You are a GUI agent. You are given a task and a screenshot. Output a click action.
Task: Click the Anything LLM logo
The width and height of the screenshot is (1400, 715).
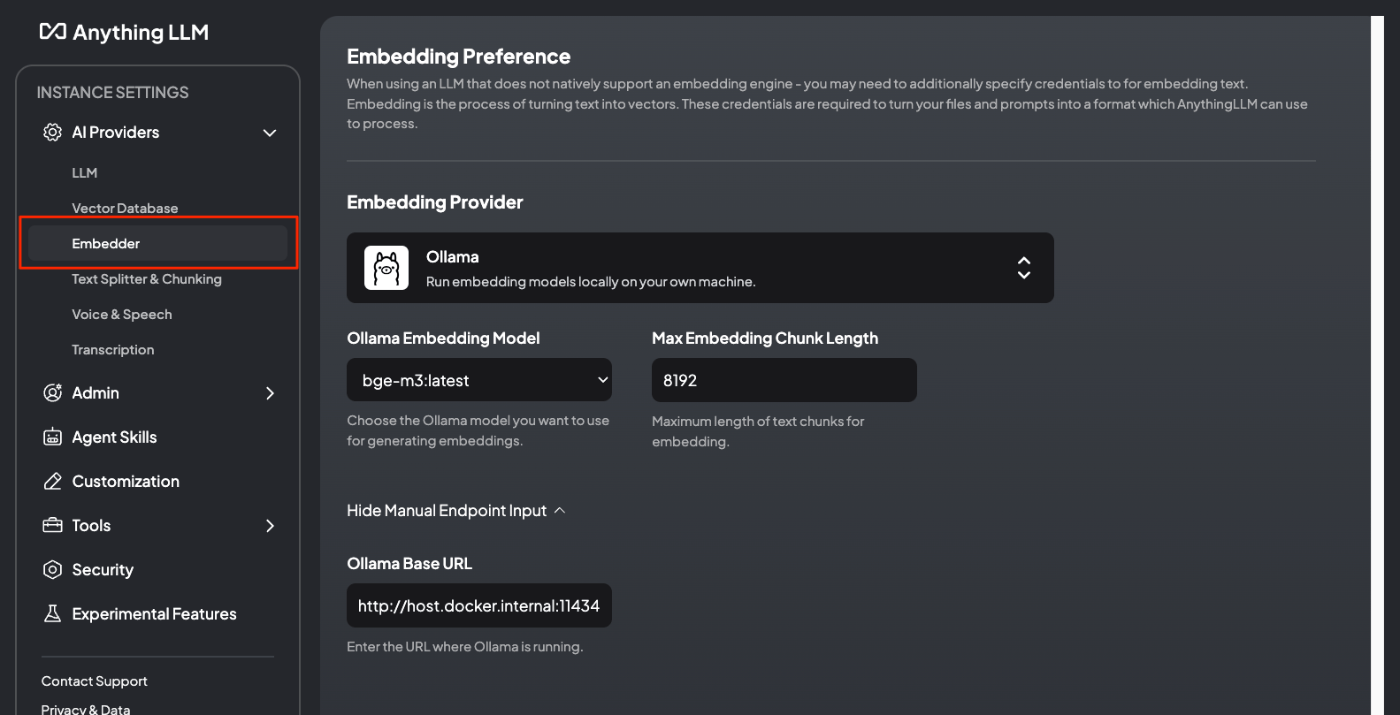pos(124,32)
